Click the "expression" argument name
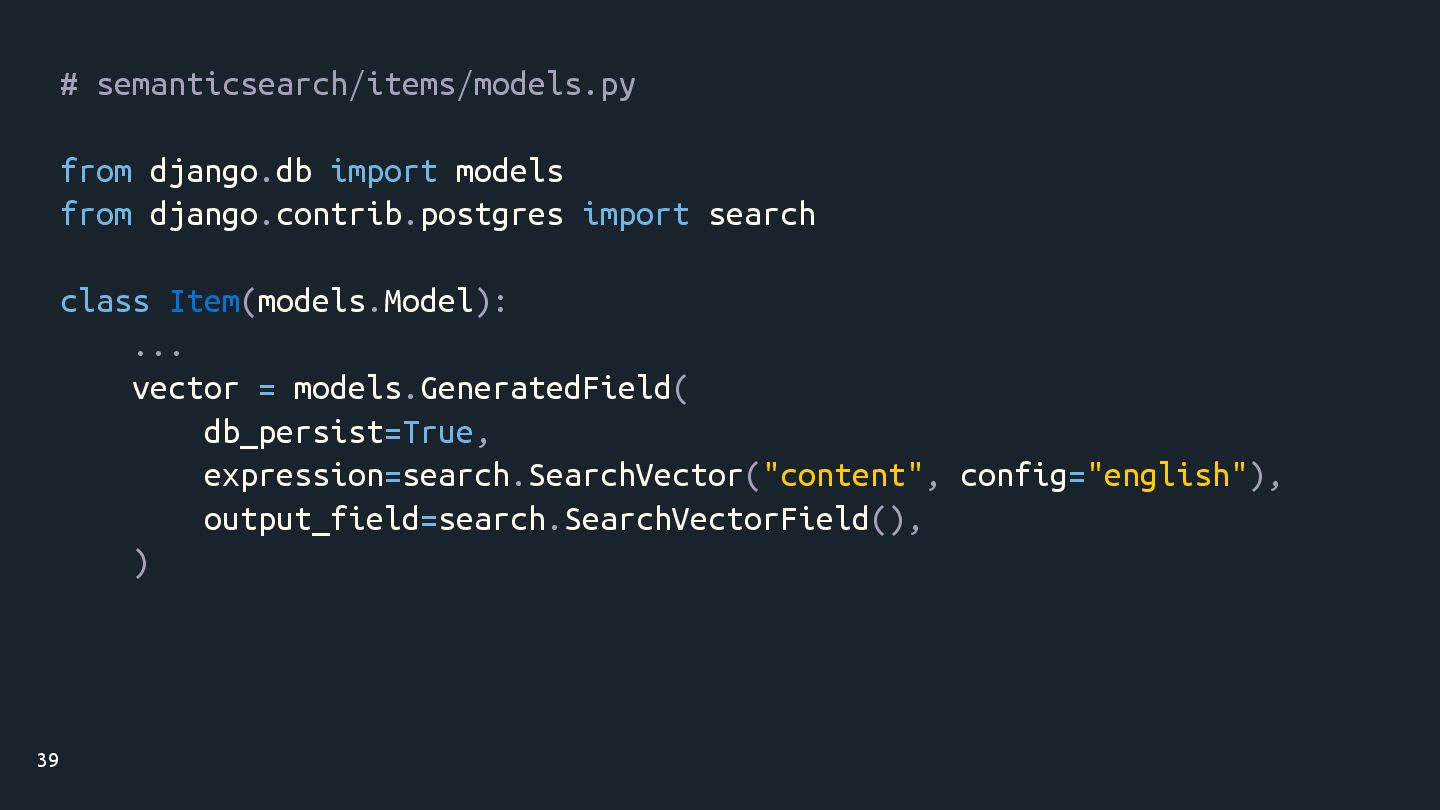This screenshot has width=1440, height=810. point(293,475)
